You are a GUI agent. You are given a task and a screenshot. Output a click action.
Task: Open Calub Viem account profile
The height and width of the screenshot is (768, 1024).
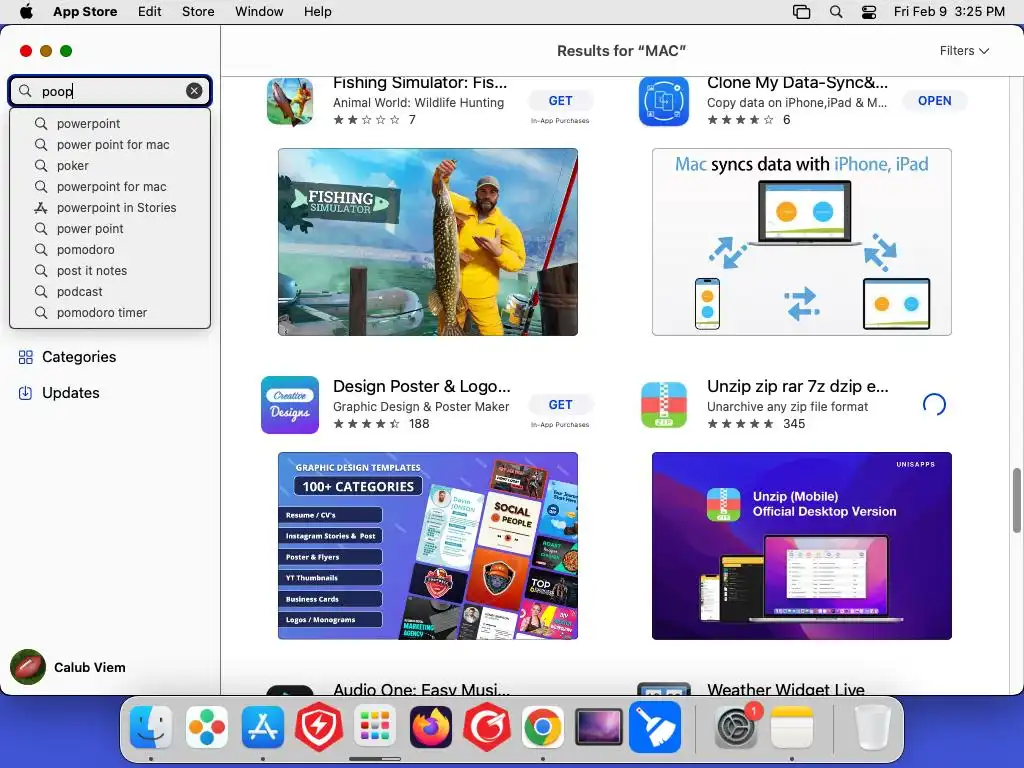pos(68,667)
